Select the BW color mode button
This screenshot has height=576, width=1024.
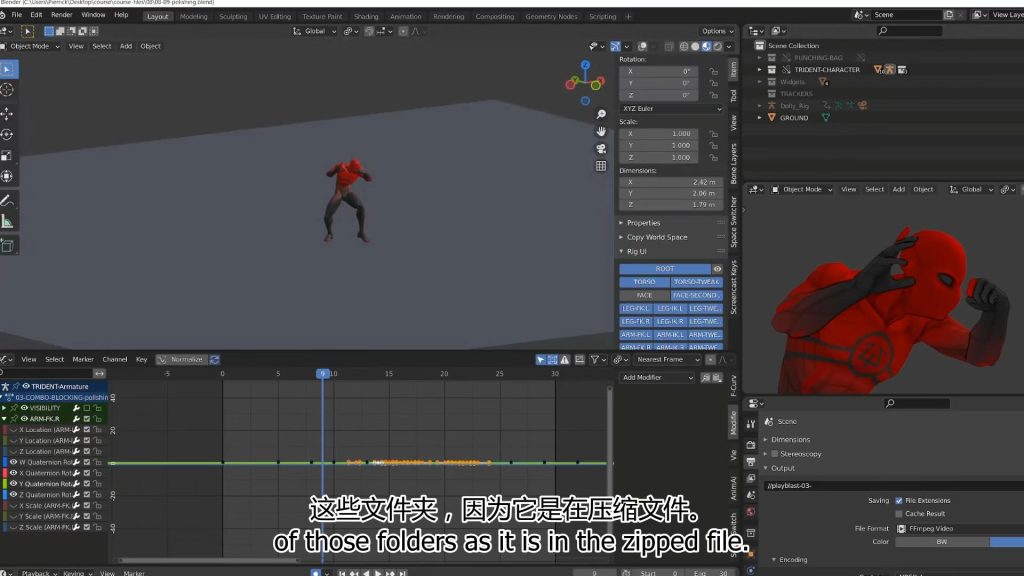point(942,542)
